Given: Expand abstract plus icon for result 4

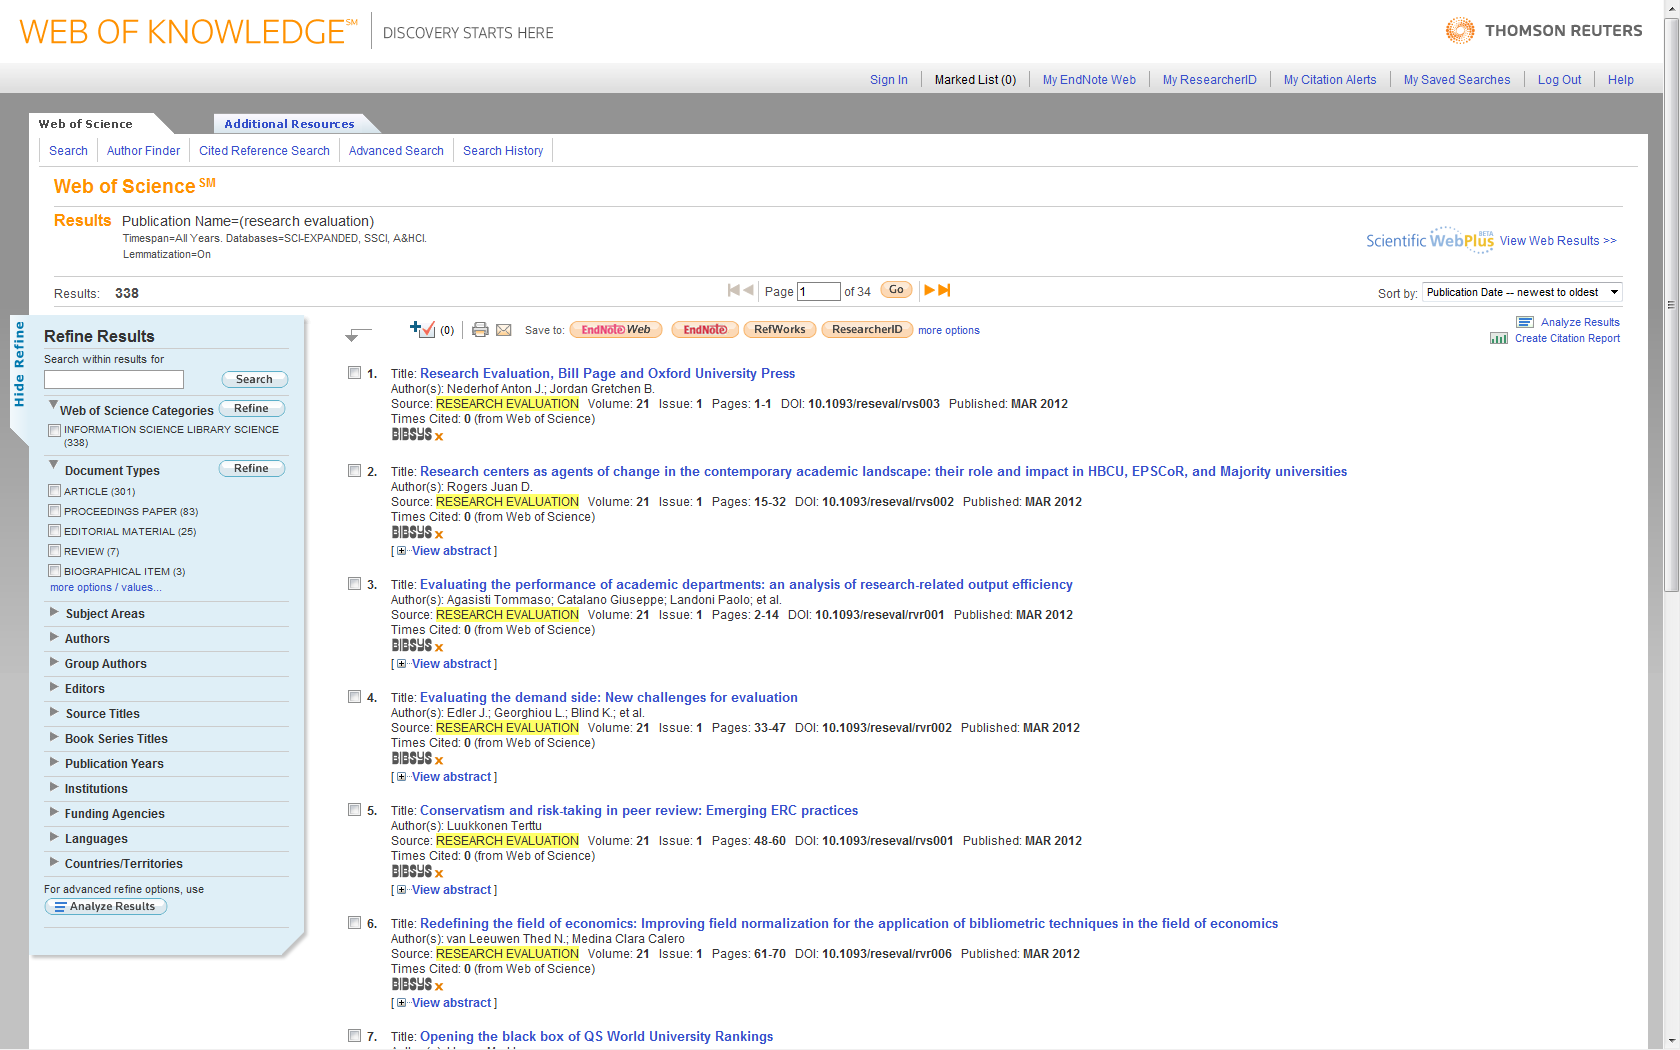Looking at the screenshot, I should (x=401, y=777).
